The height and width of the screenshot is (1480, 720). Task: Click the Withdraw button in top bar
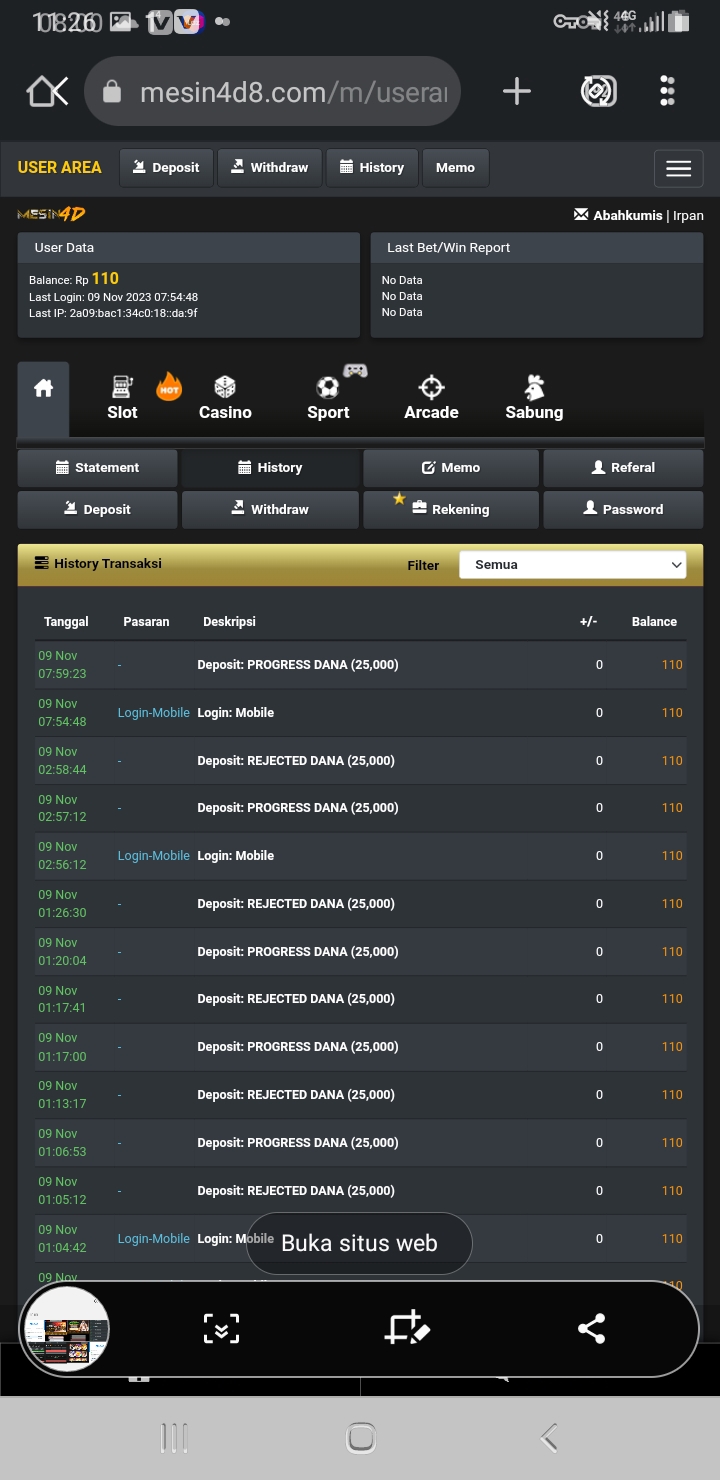tap(269, 167)
